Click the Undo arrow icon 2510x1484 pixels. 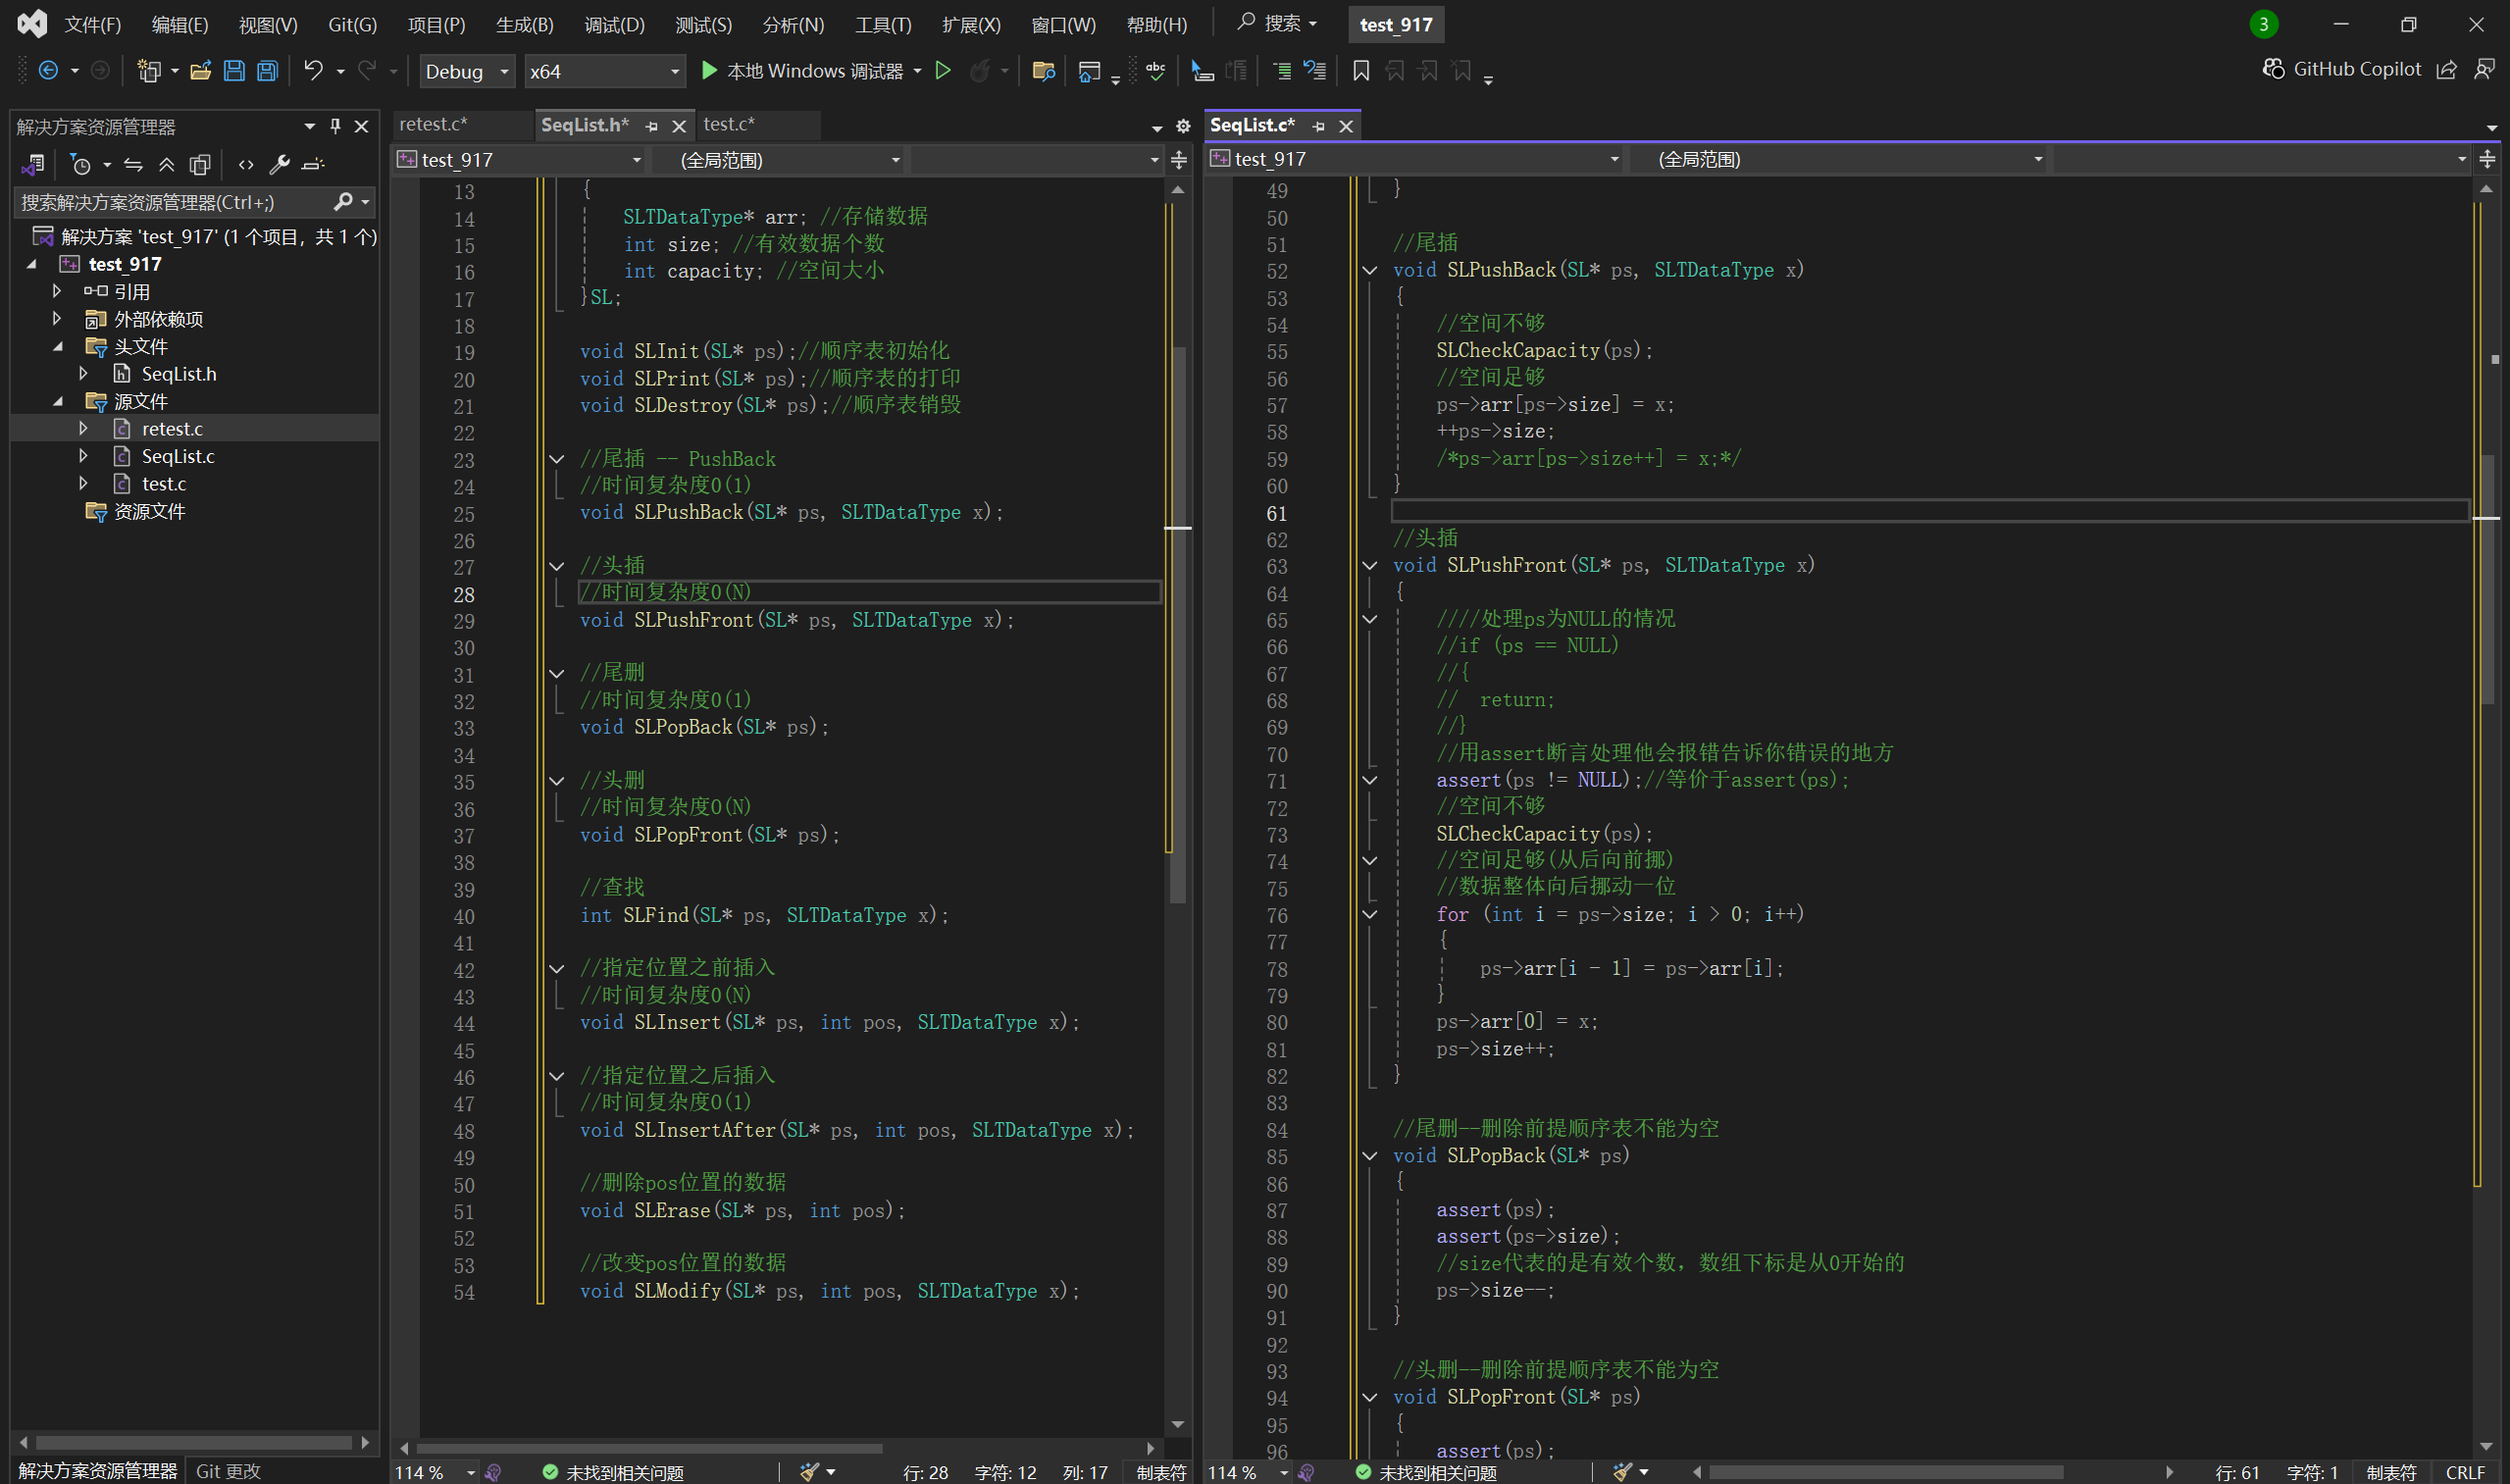(313, 71)
